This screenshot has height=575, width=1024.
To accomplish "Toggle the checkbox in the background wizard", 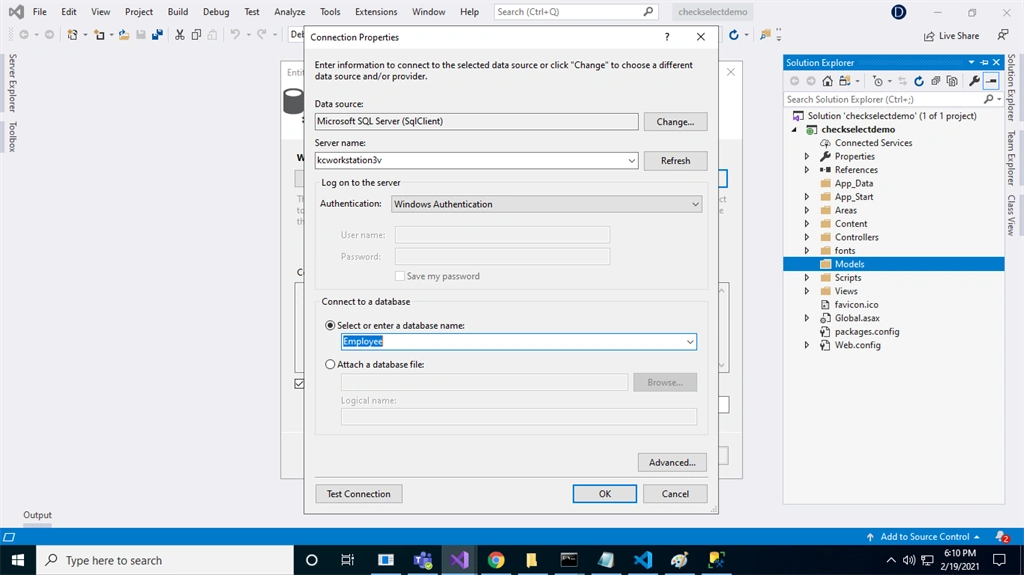I will (299, 384).
